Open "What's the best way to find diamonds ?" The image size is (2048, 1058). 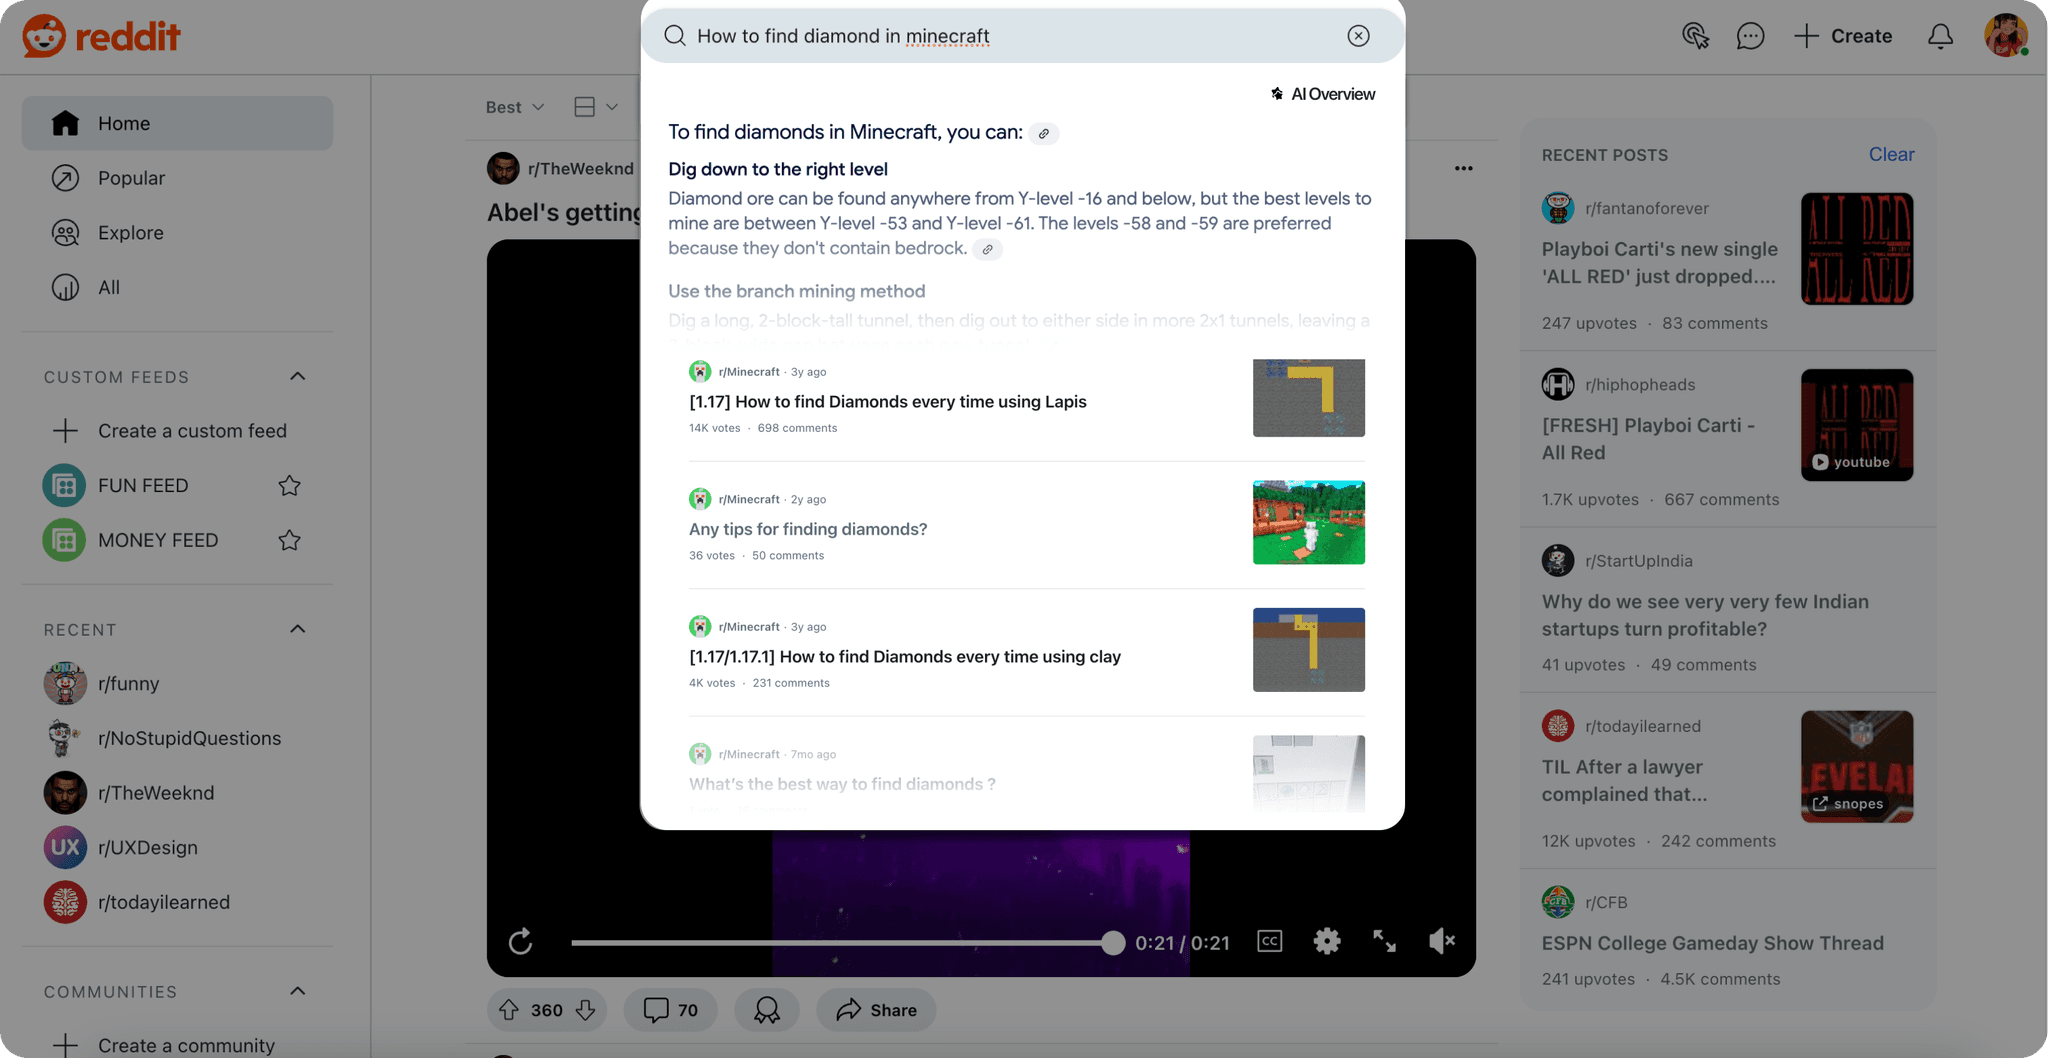842,785
